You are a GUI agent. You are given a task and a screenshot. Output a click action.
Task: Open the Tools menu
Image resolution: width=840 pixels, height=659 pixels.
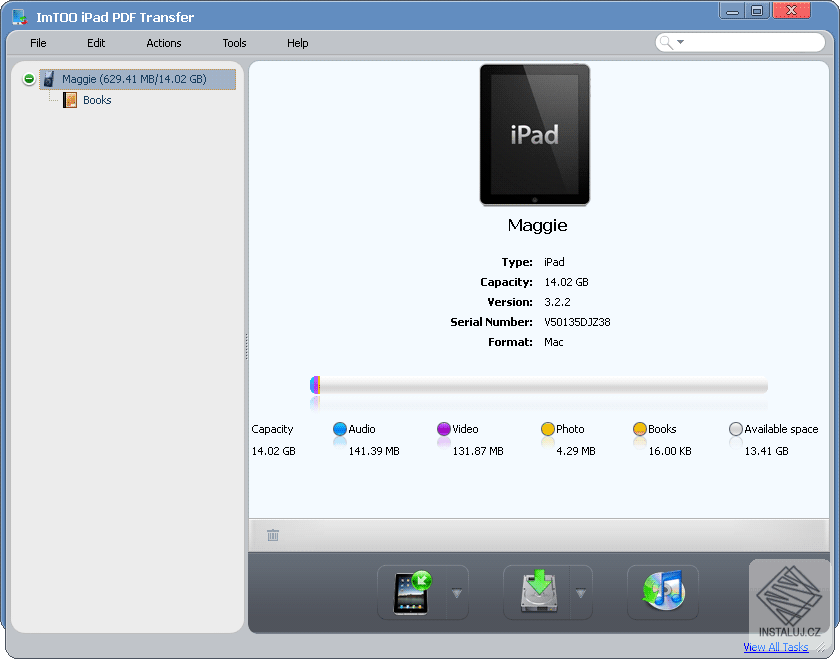pos(234,43)
